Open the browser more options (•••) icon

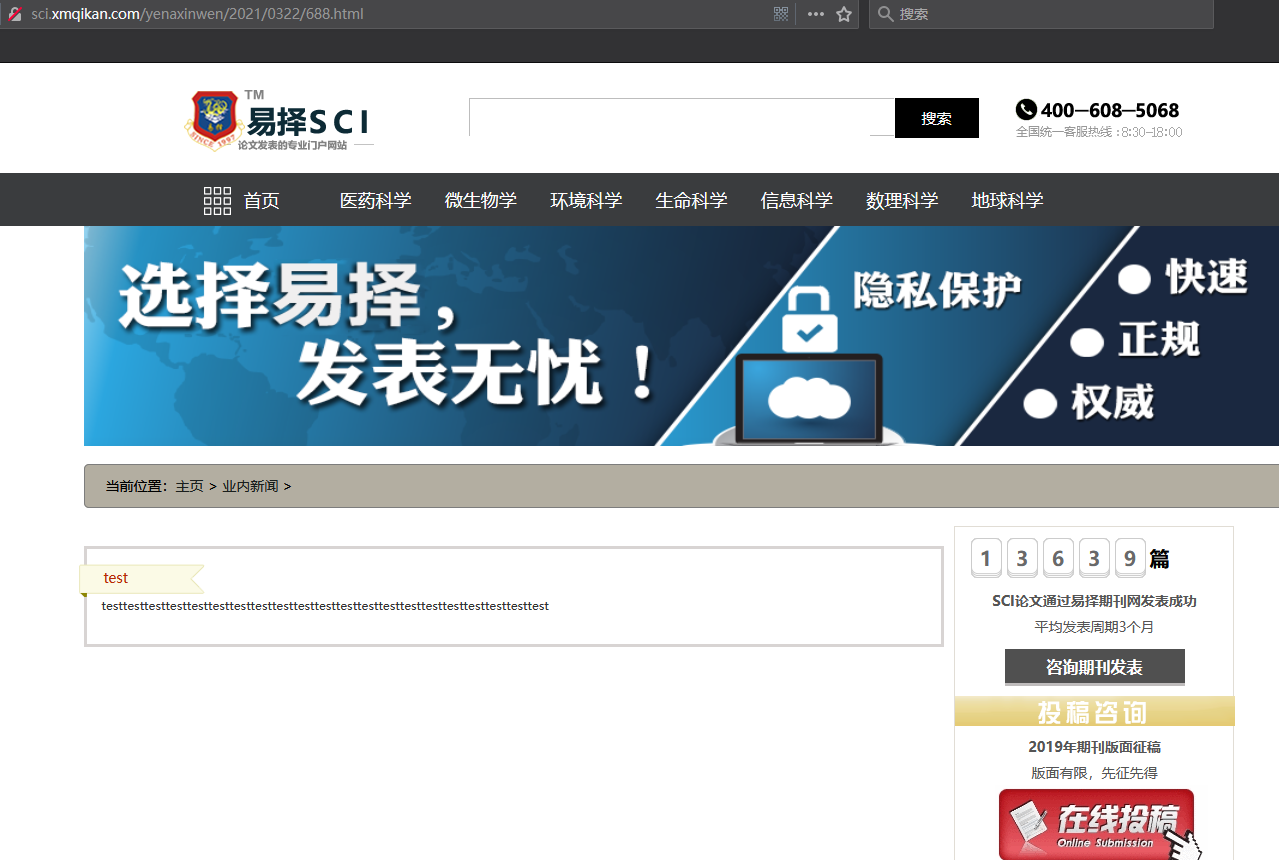click(x=815, y=14)
